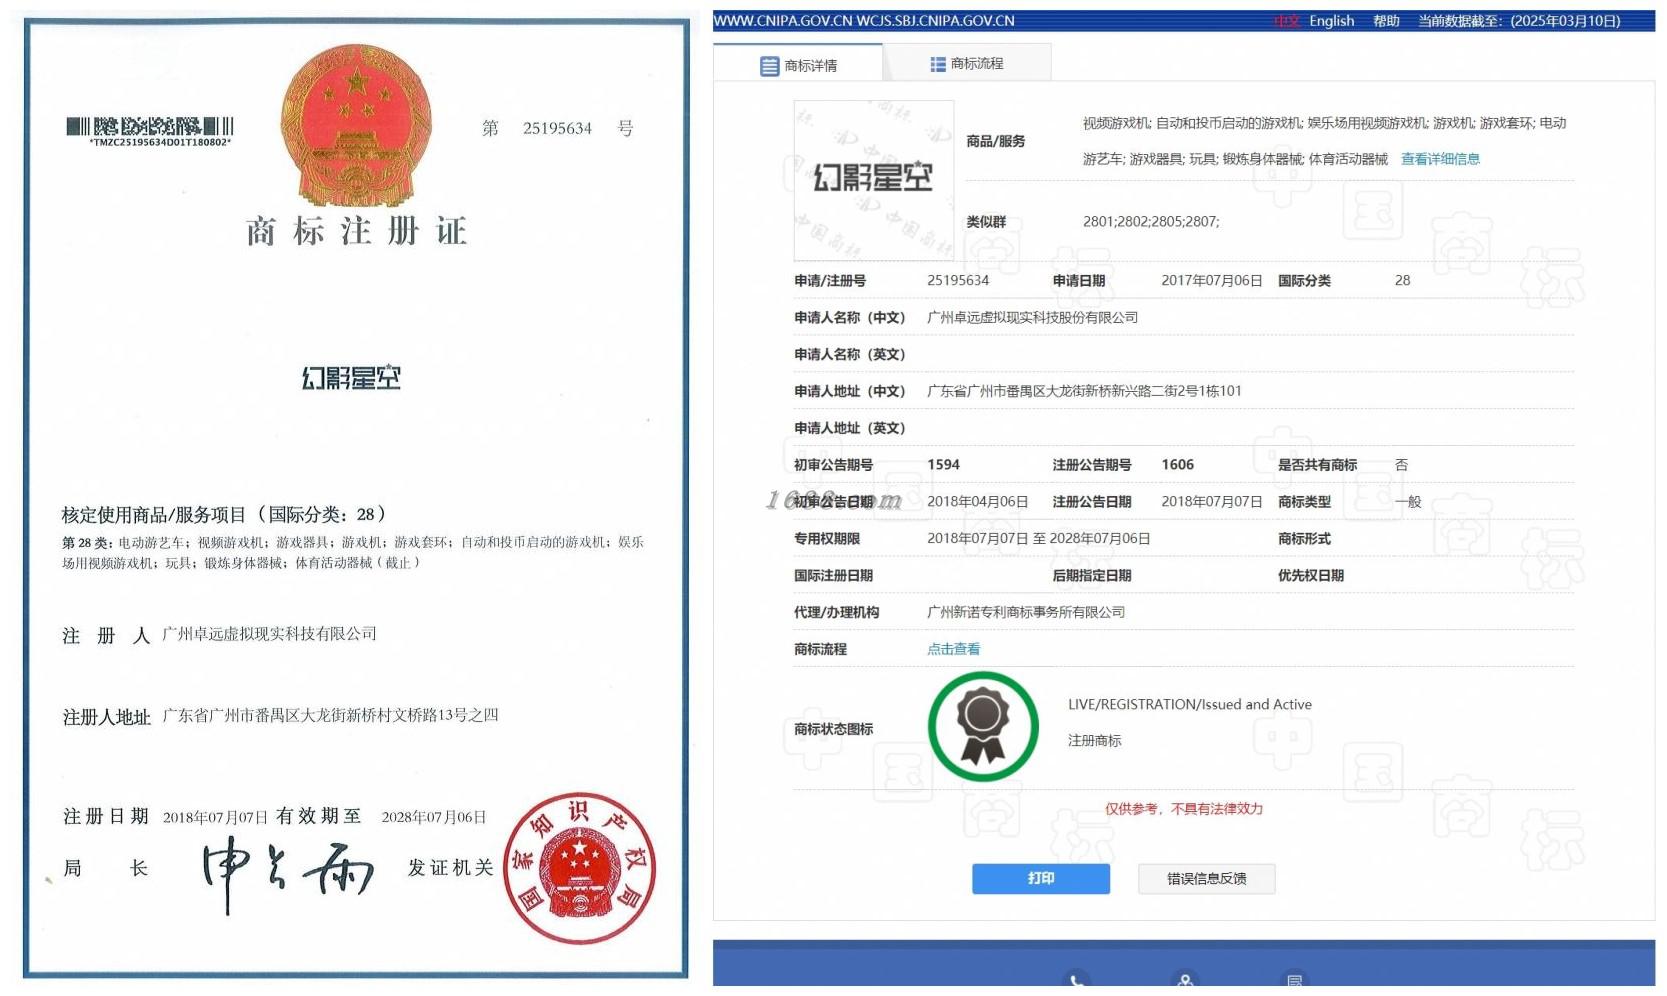Screen dimensions: 1667x996
Task: Click the blue 打印 button
Action: click(x=1041, y=878)
